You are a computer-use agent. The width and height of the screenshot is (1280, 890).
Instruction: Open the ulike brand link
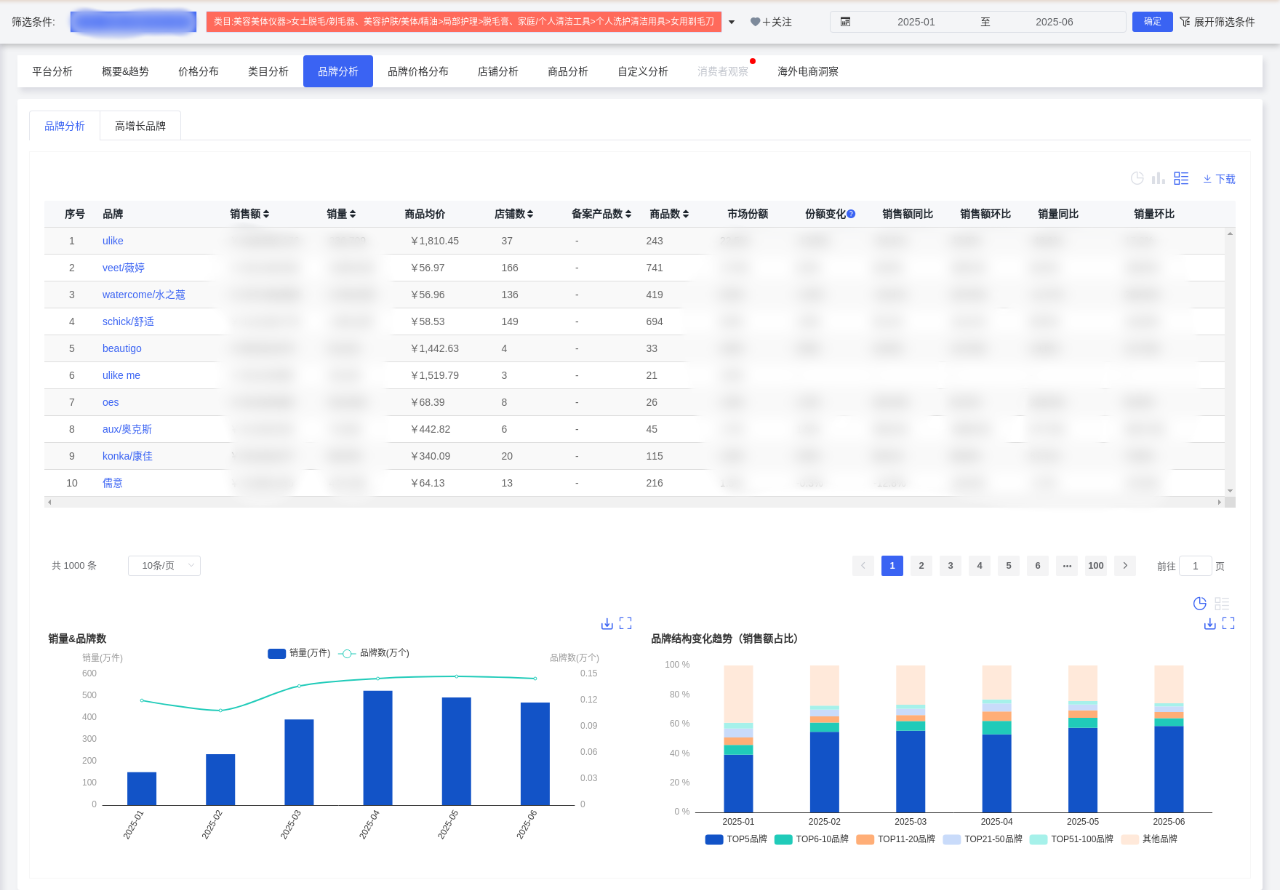(113, 241)
